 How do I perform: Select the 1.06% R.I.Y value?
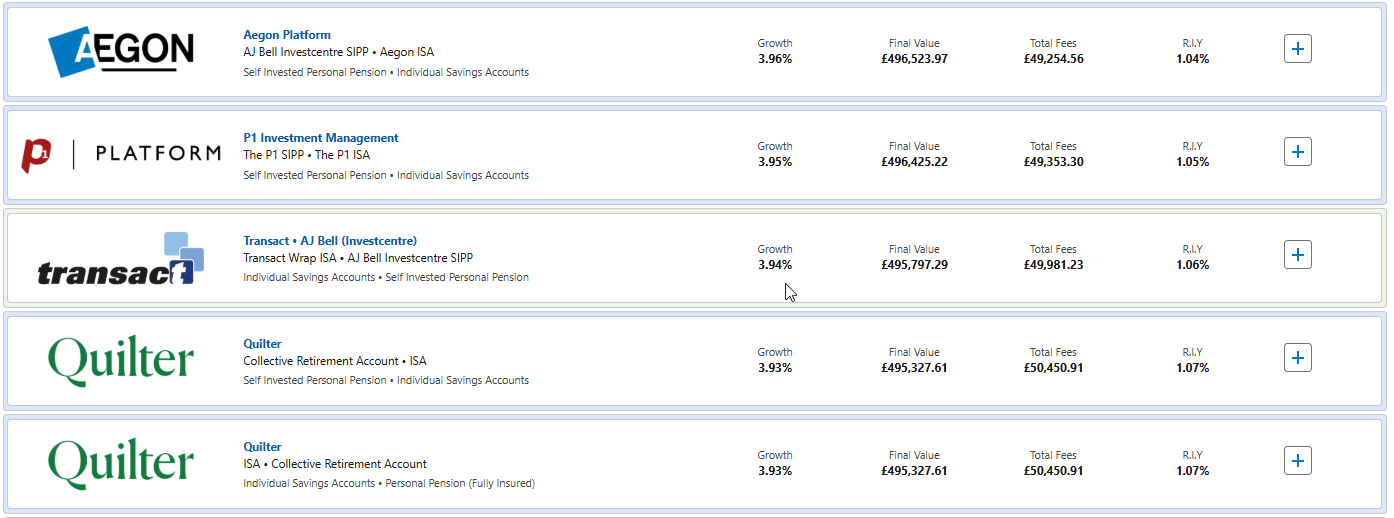tap(1192, 265)
